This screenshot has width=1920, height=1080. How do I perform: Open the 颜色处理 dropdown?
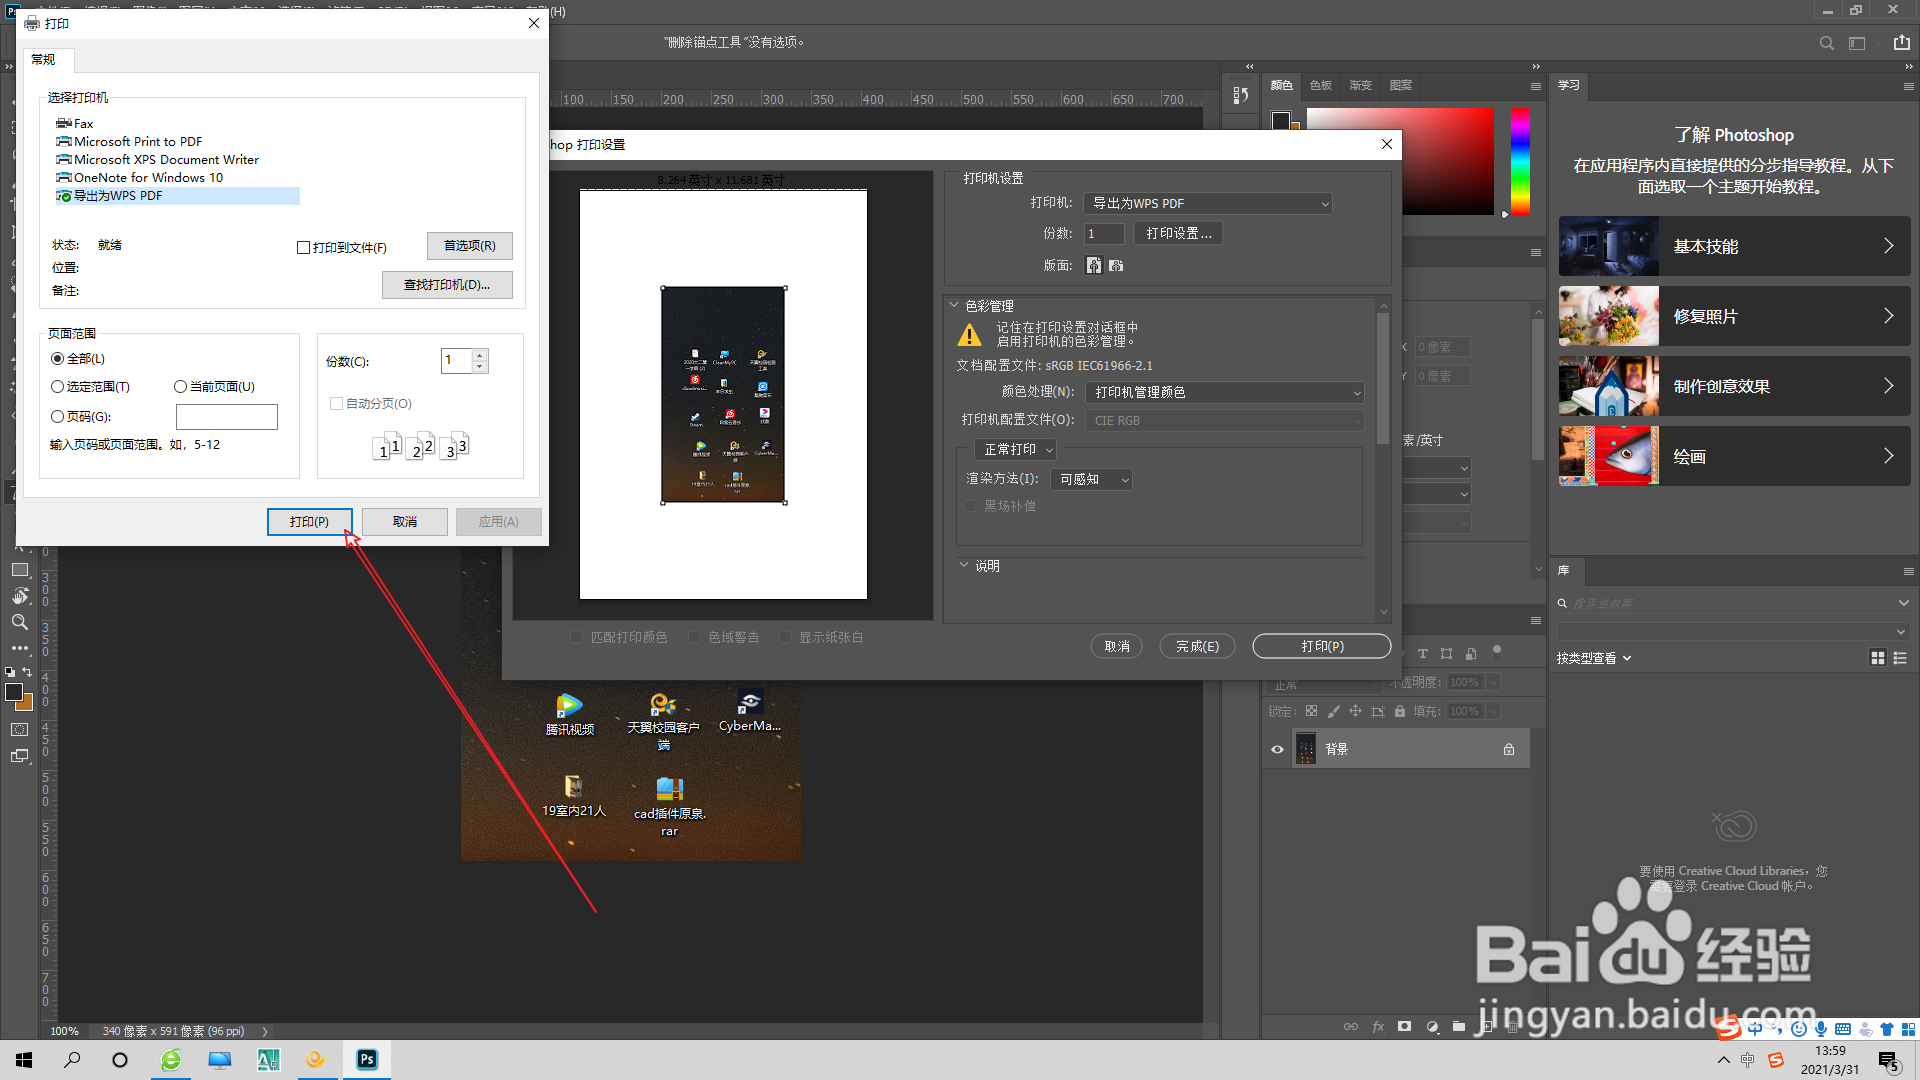click(x=1225, y=393)
